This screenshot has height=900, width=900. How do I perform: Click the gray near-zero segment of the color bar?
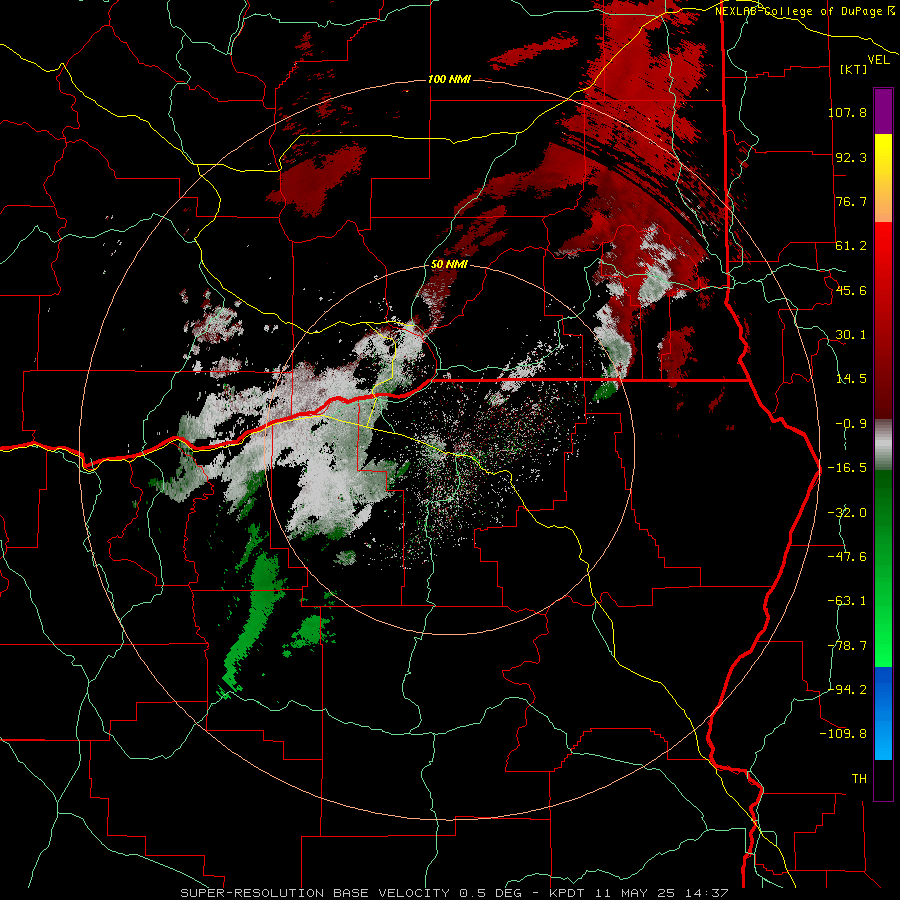point(883,445)
